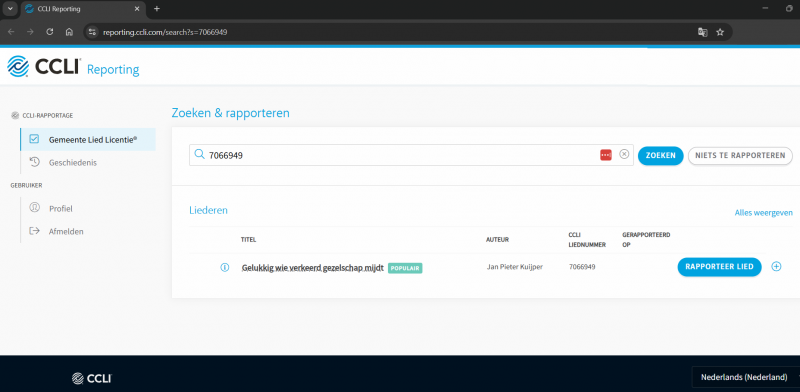Open Geschiedenis in the sidebar
This screenshot has height=392, width=800.
[73, 163]
